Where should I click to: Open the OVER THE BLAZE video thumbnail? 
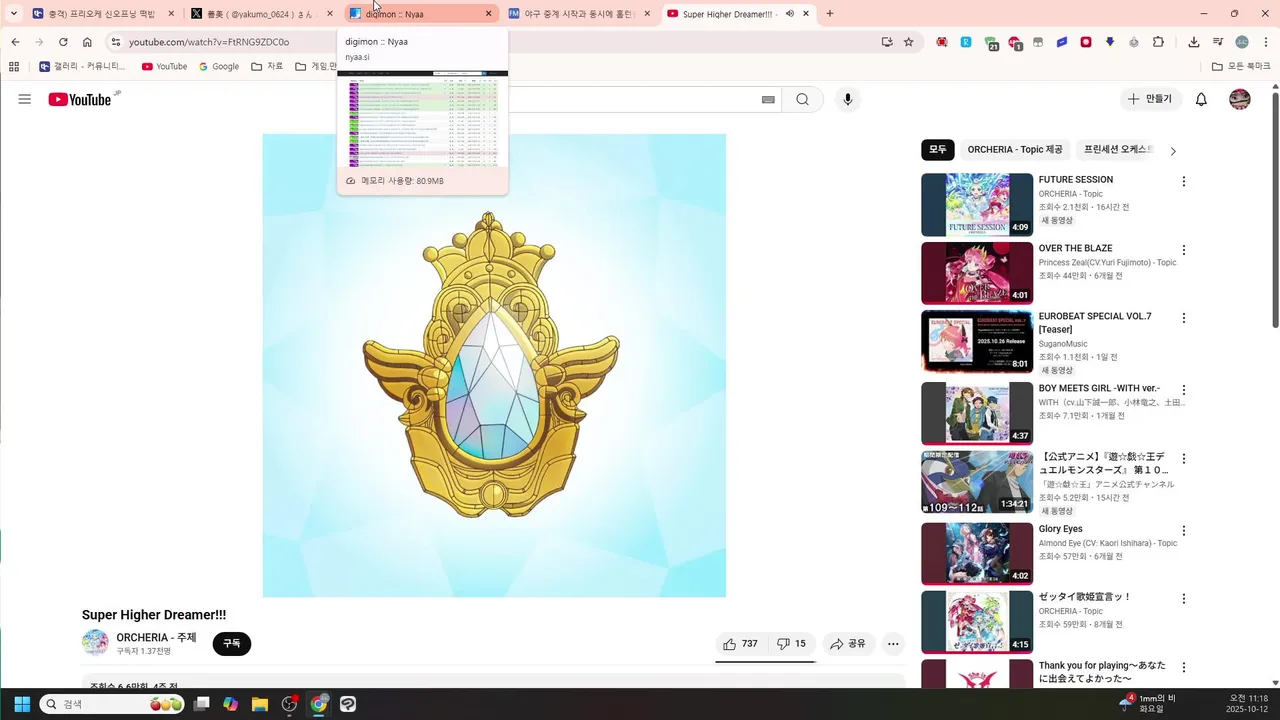click(x=977, y=273)
